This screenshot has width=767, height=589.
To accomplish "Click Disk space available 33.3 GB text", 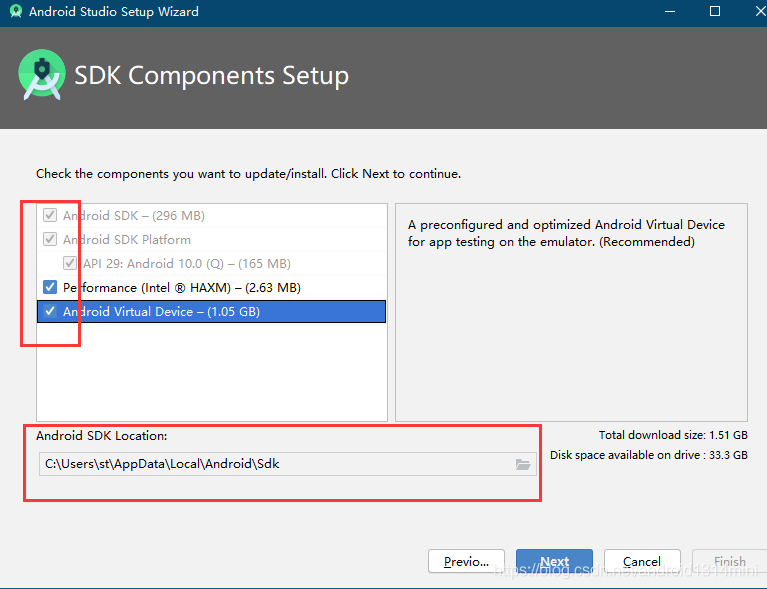I will pos(649,455).
